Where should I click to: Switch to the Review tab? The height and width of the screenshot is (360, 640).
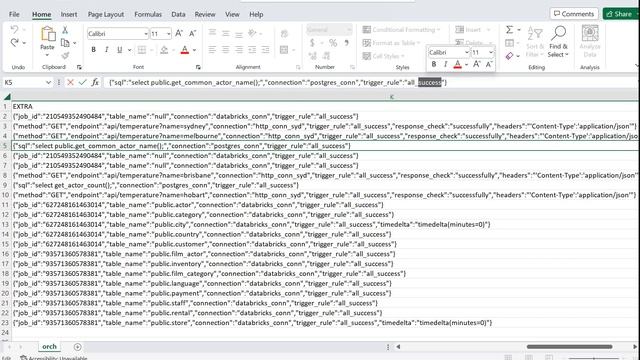coord(205,14)
